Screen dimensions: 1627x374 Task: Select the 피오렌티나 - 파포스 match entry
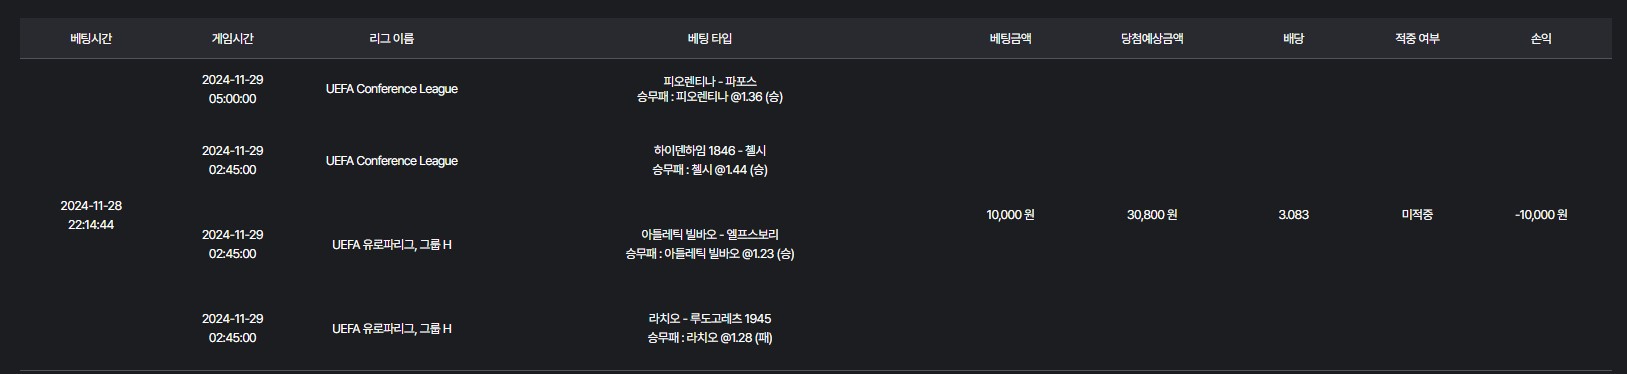click(x=710, y=81)
